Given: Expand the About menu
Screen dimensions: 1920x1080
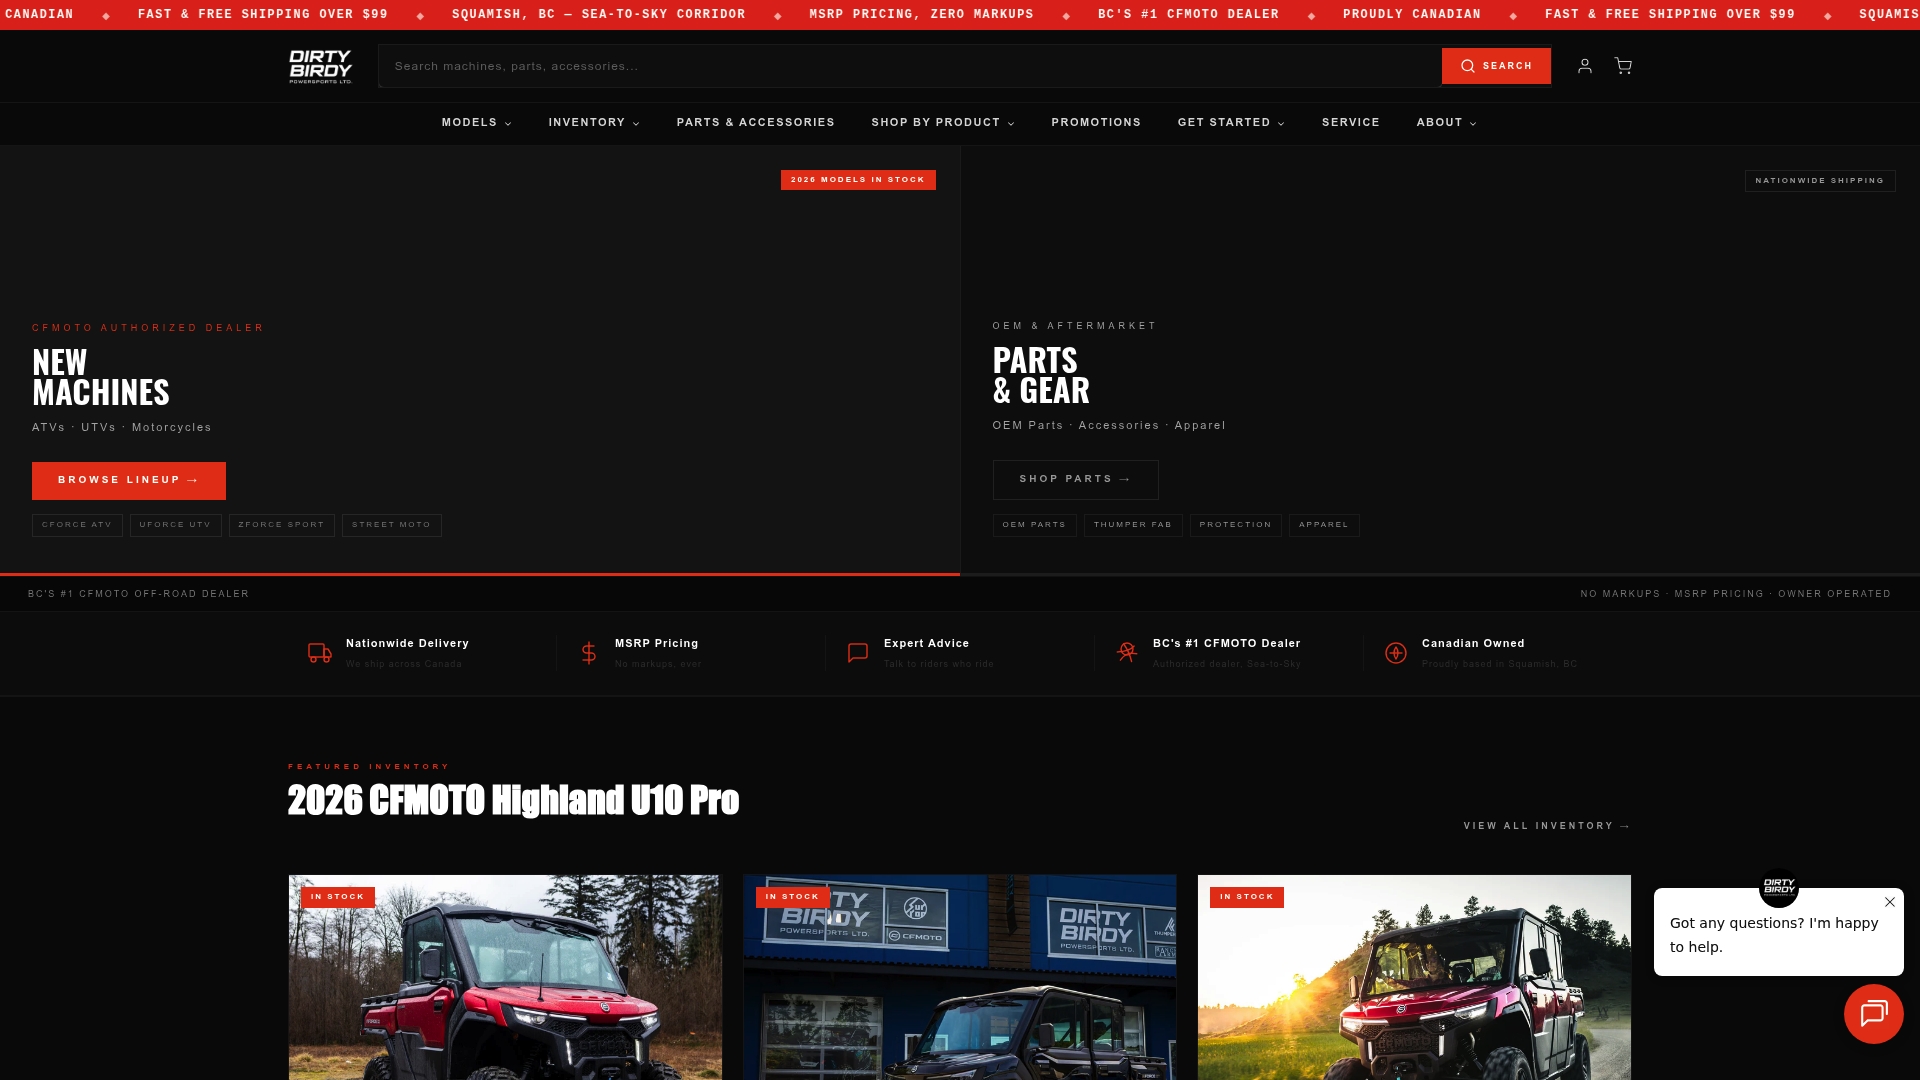Looking at the screenshot, I should (1446, 122).
